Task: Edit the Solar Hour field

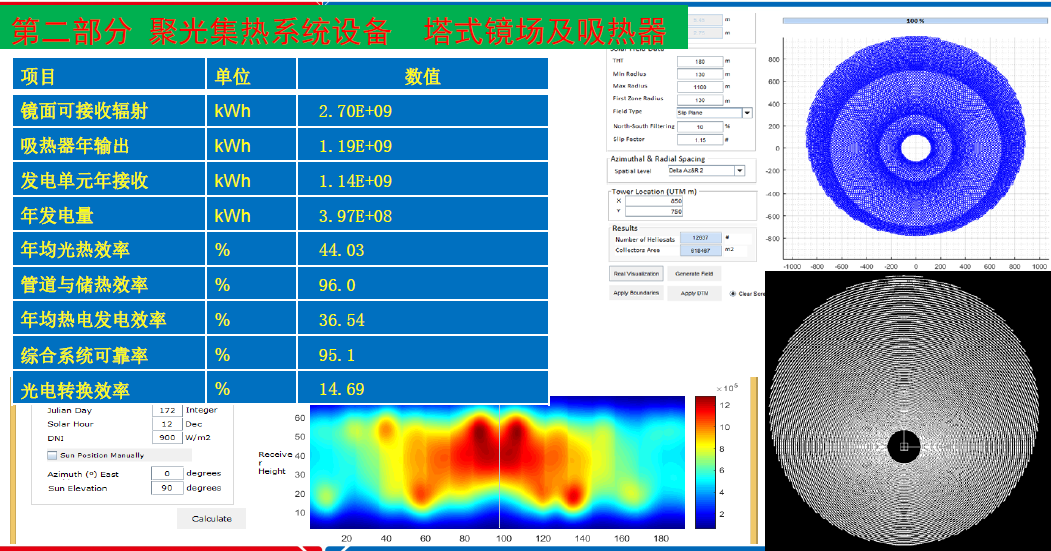Action: coord(167,424)
